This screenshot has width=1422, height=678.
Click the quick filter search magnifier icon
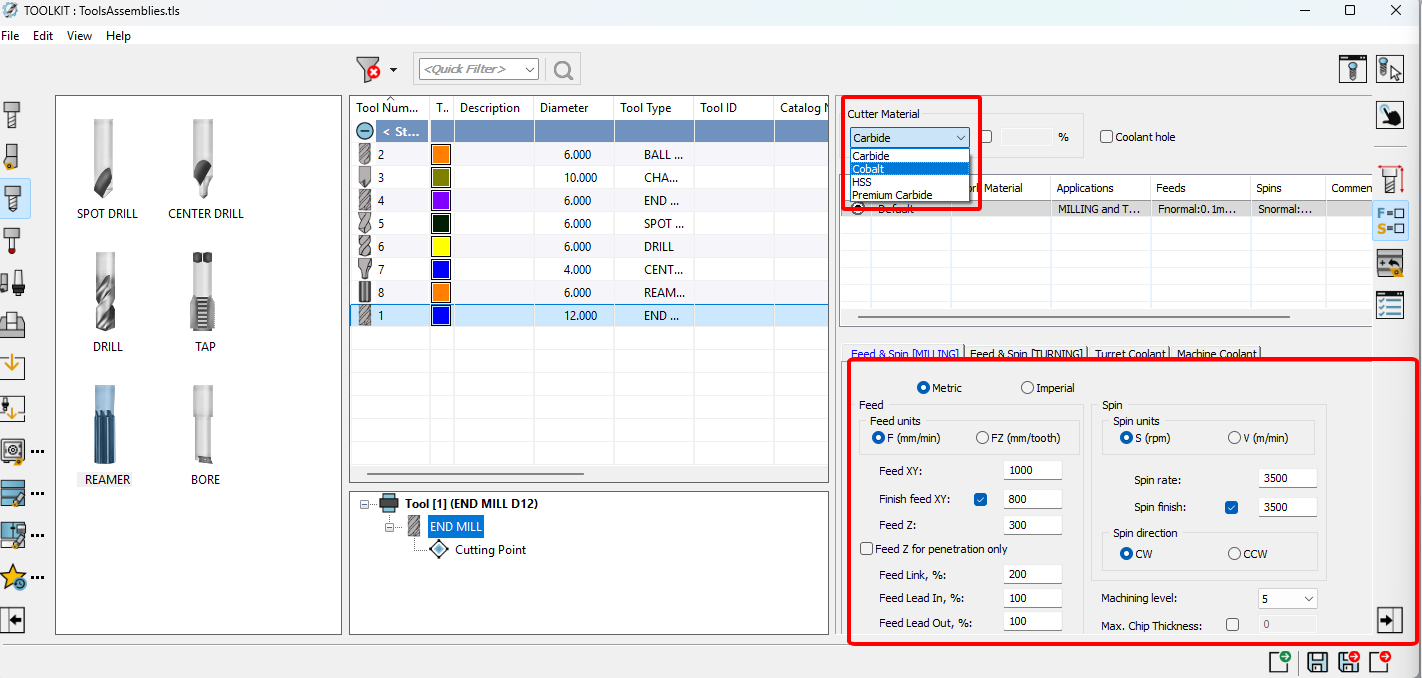563,69
